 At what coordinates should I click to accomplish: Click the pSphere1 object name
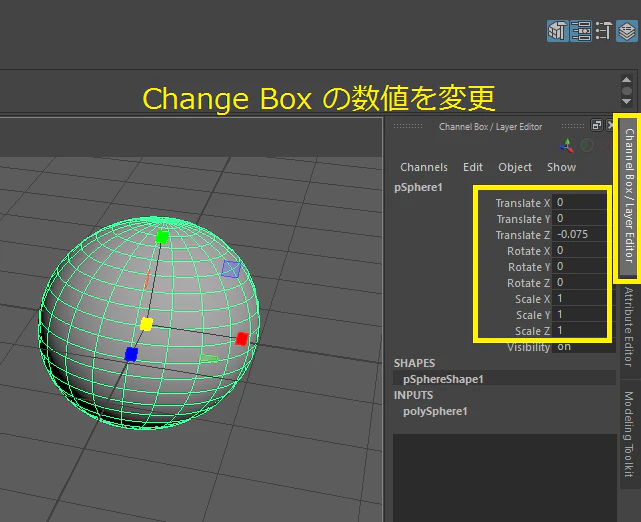coord(418,187)
